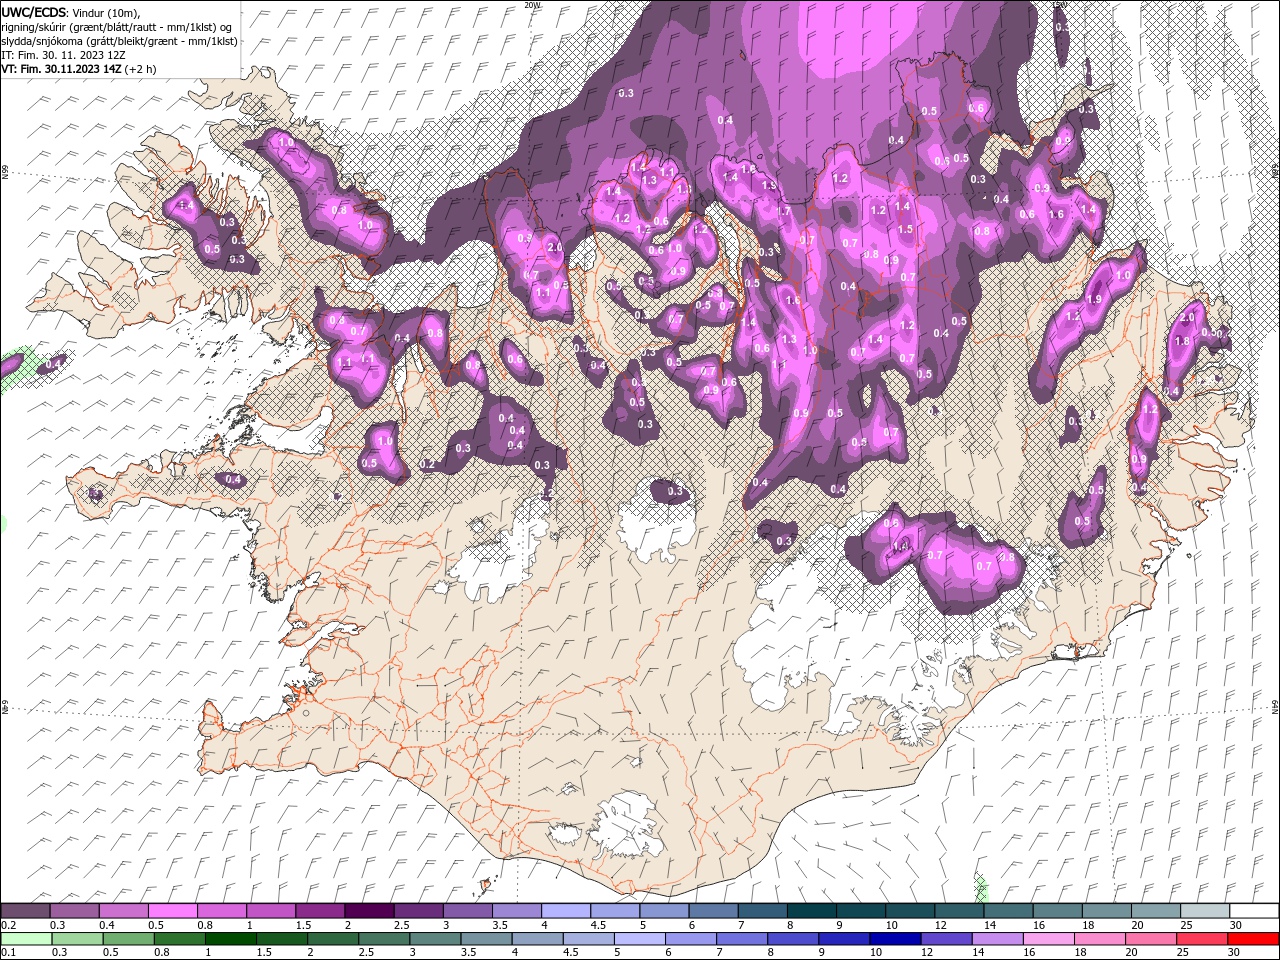
Task: Select the darkest green 1 swatch in rain legend
Action: [x=230, y=939]
